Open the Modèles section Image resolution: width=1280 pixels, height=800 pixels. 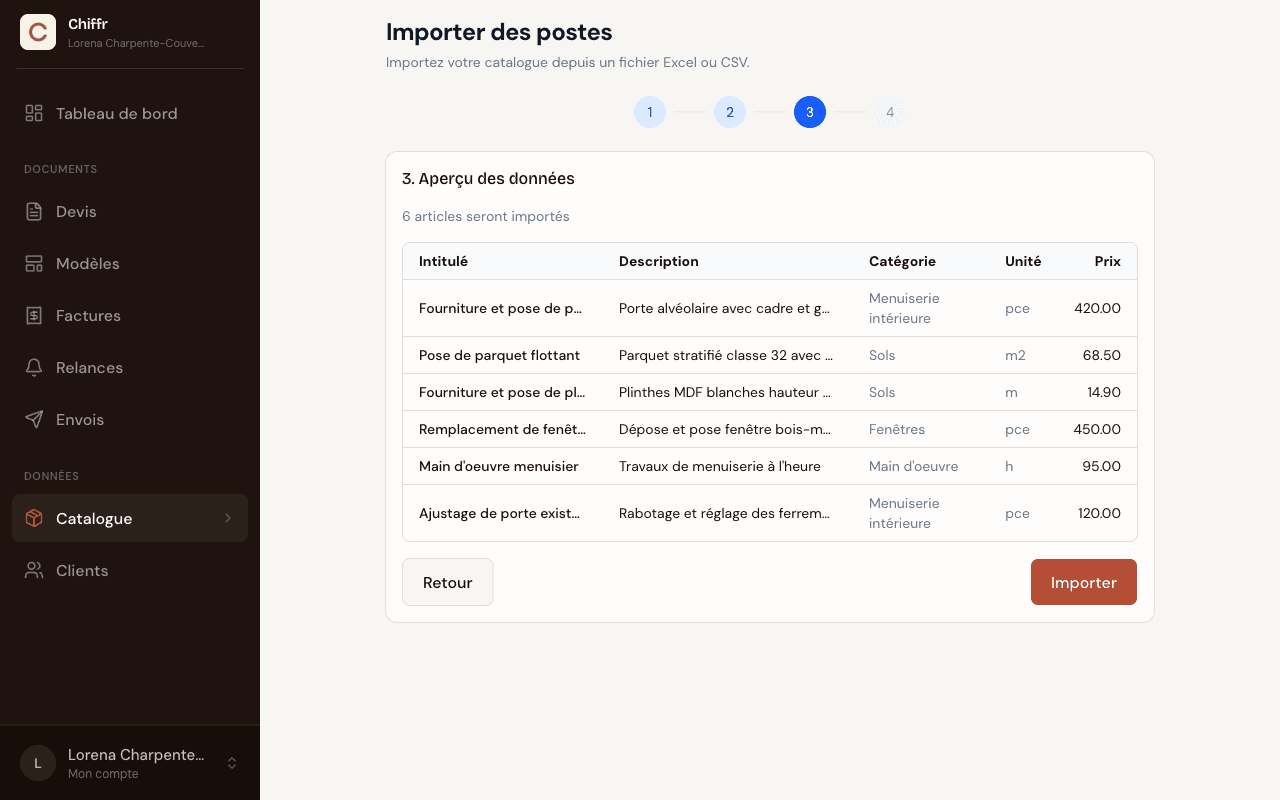pyautogui.click(x=130, y=263)
